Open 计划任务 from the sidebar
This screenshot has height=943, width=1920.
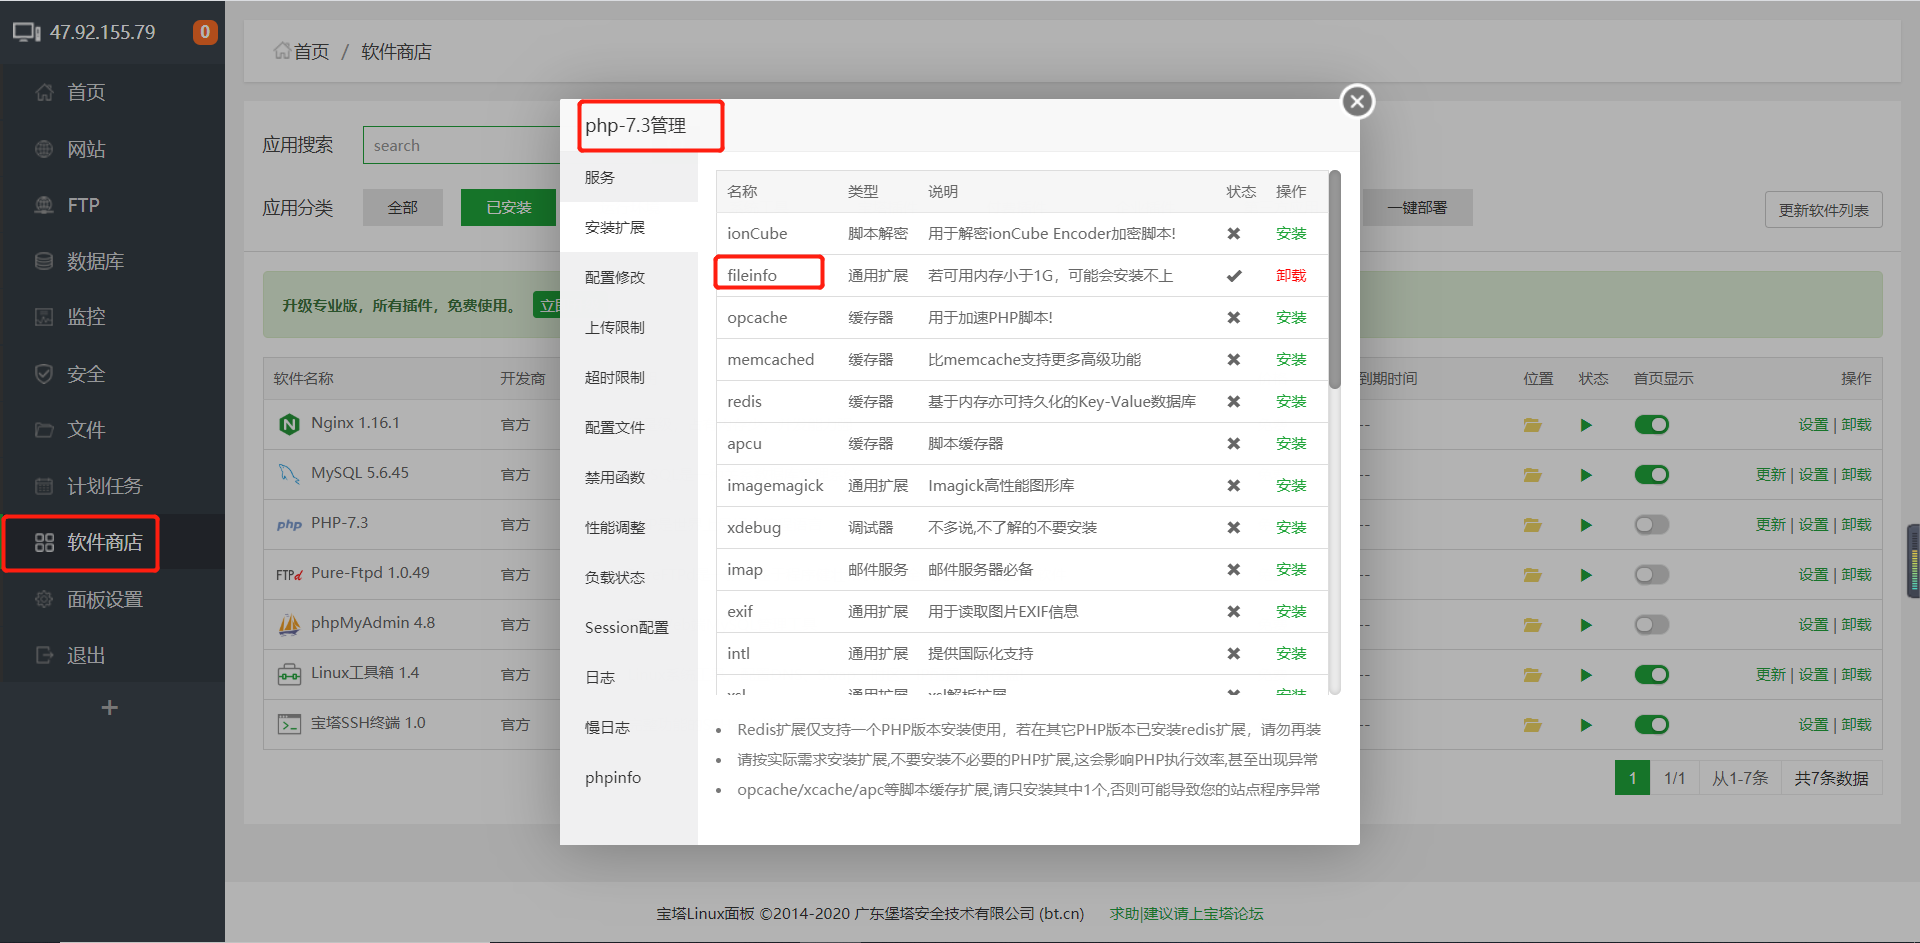coord(102,485)
